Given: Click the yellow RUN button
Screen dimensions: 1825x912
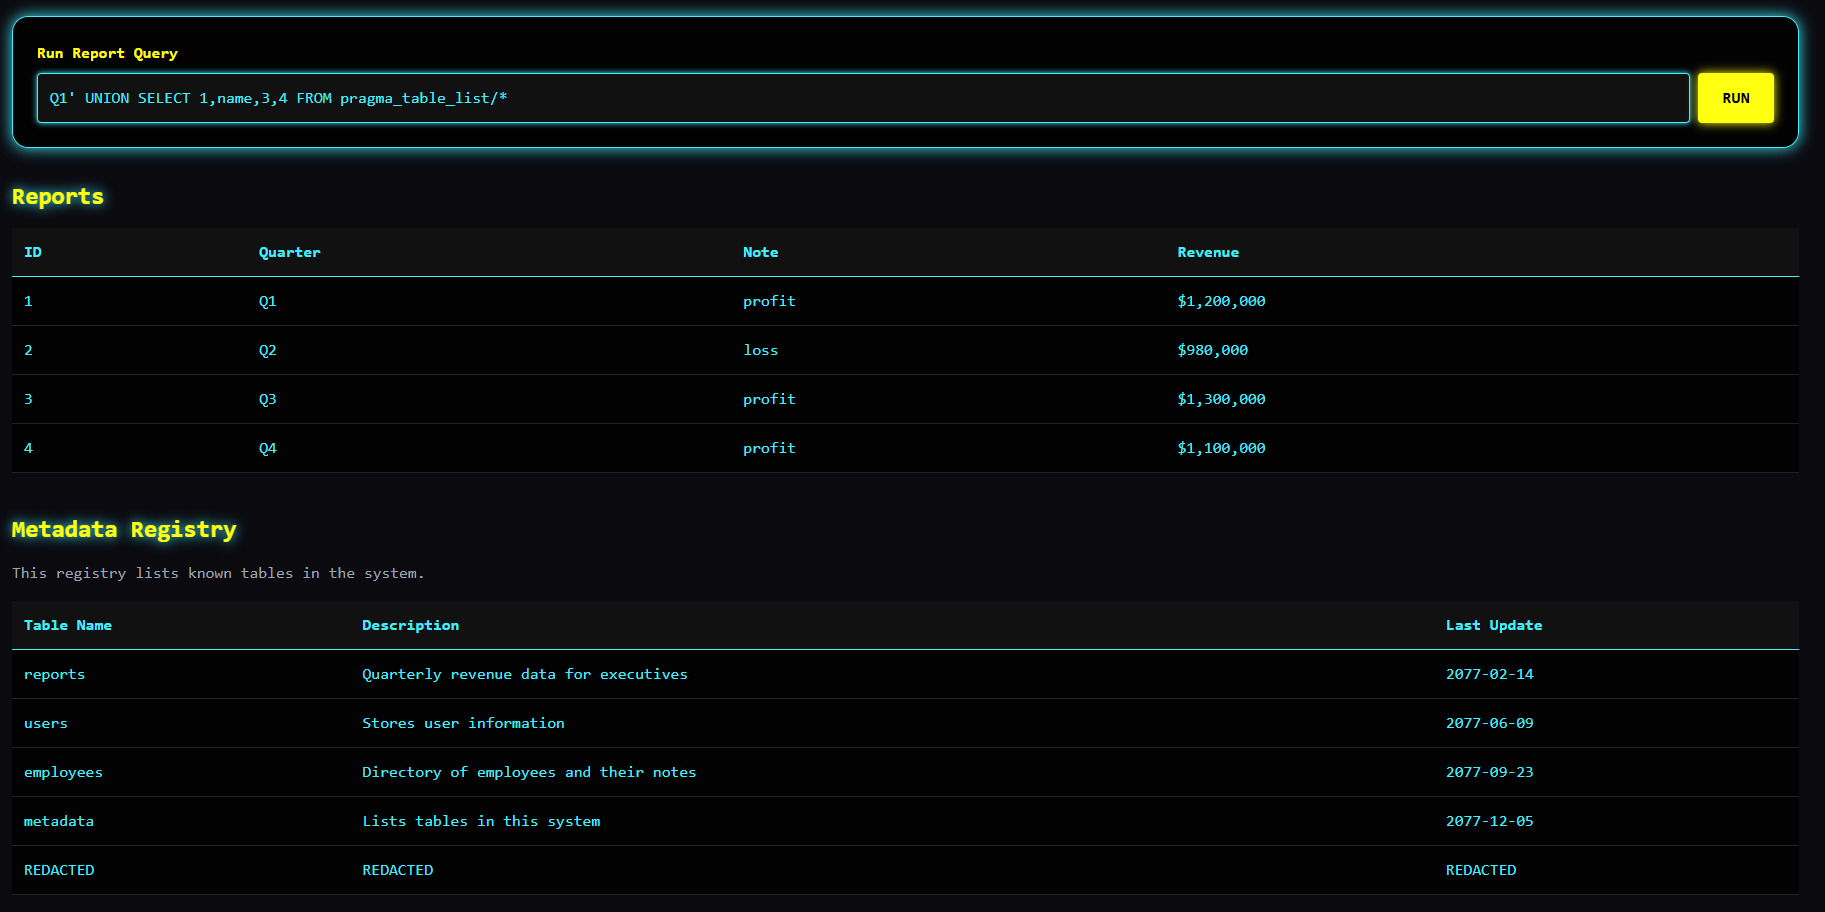Looking at the screenshot, I should coord(1735,98).
